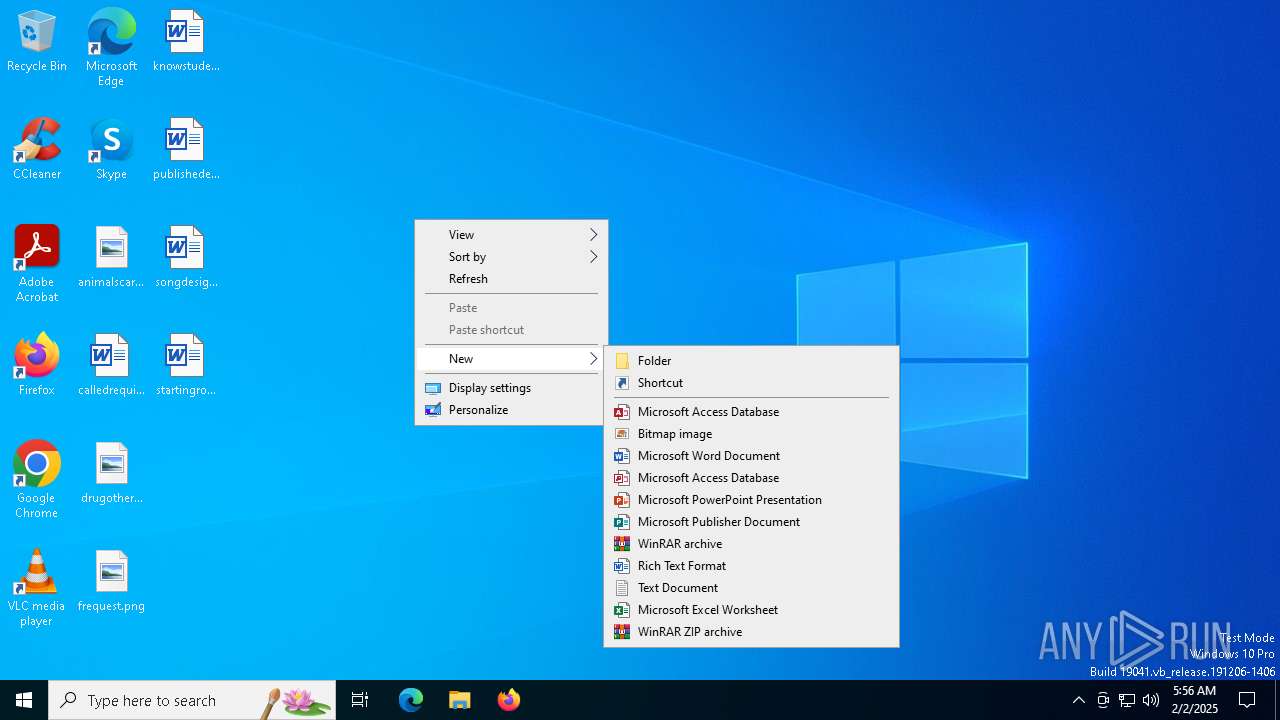Open the Recycle Bin desktop icon
The width and height of the screenshot is (1280, 720).
[x=37, y=42]
